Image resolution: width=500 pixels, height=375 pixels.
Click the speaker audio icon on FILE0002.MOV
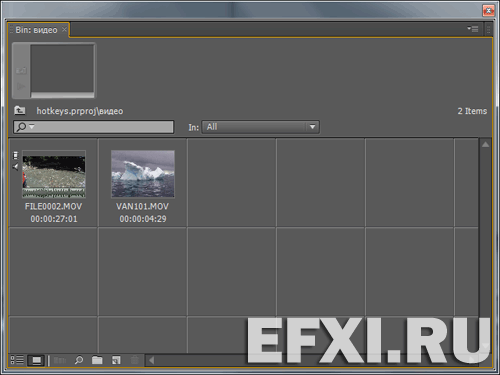15,166
